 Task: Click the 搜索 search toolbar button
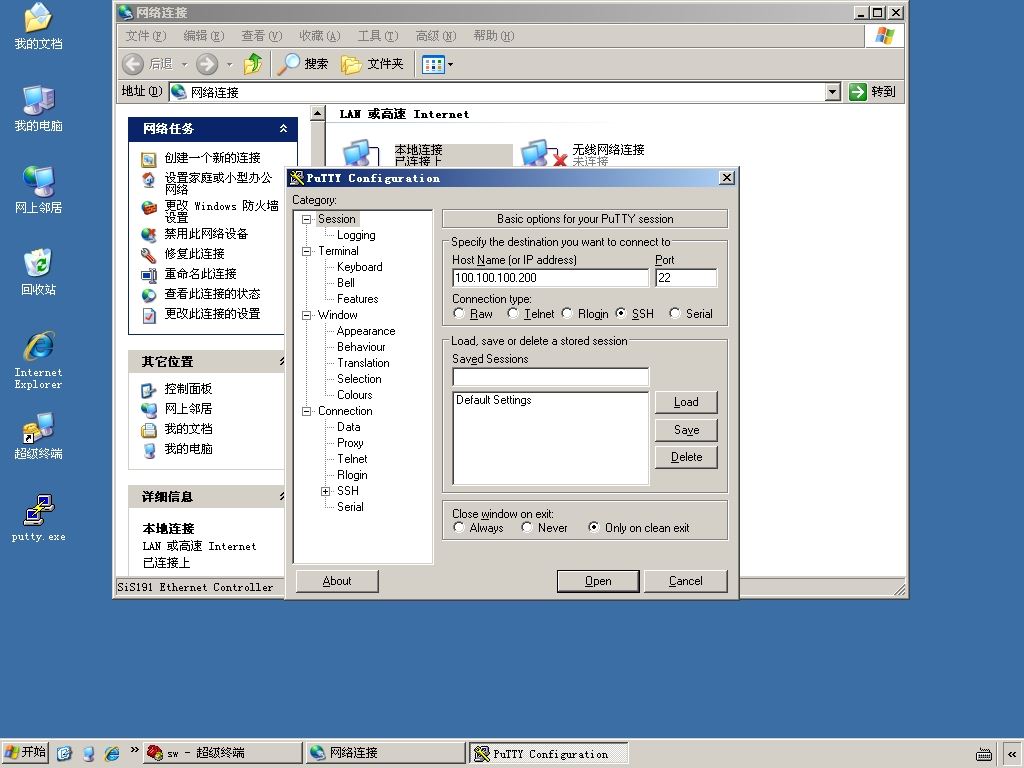302,64
